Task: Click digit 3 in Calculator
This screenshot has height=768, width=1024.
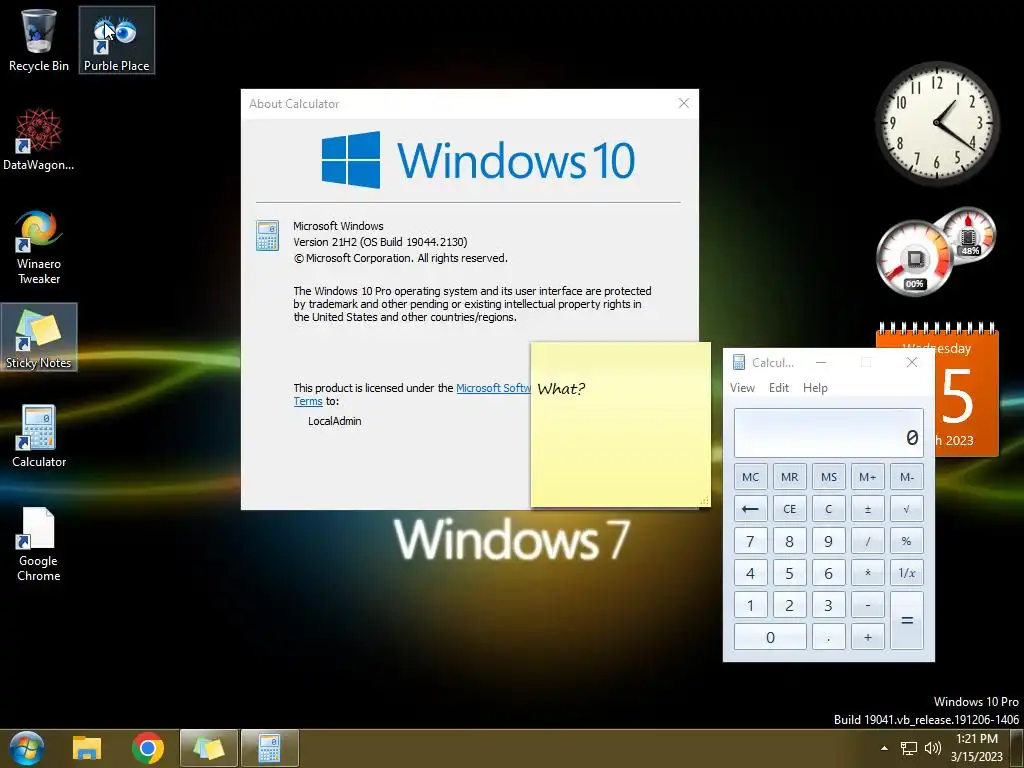Action: [x=829, y=605]
